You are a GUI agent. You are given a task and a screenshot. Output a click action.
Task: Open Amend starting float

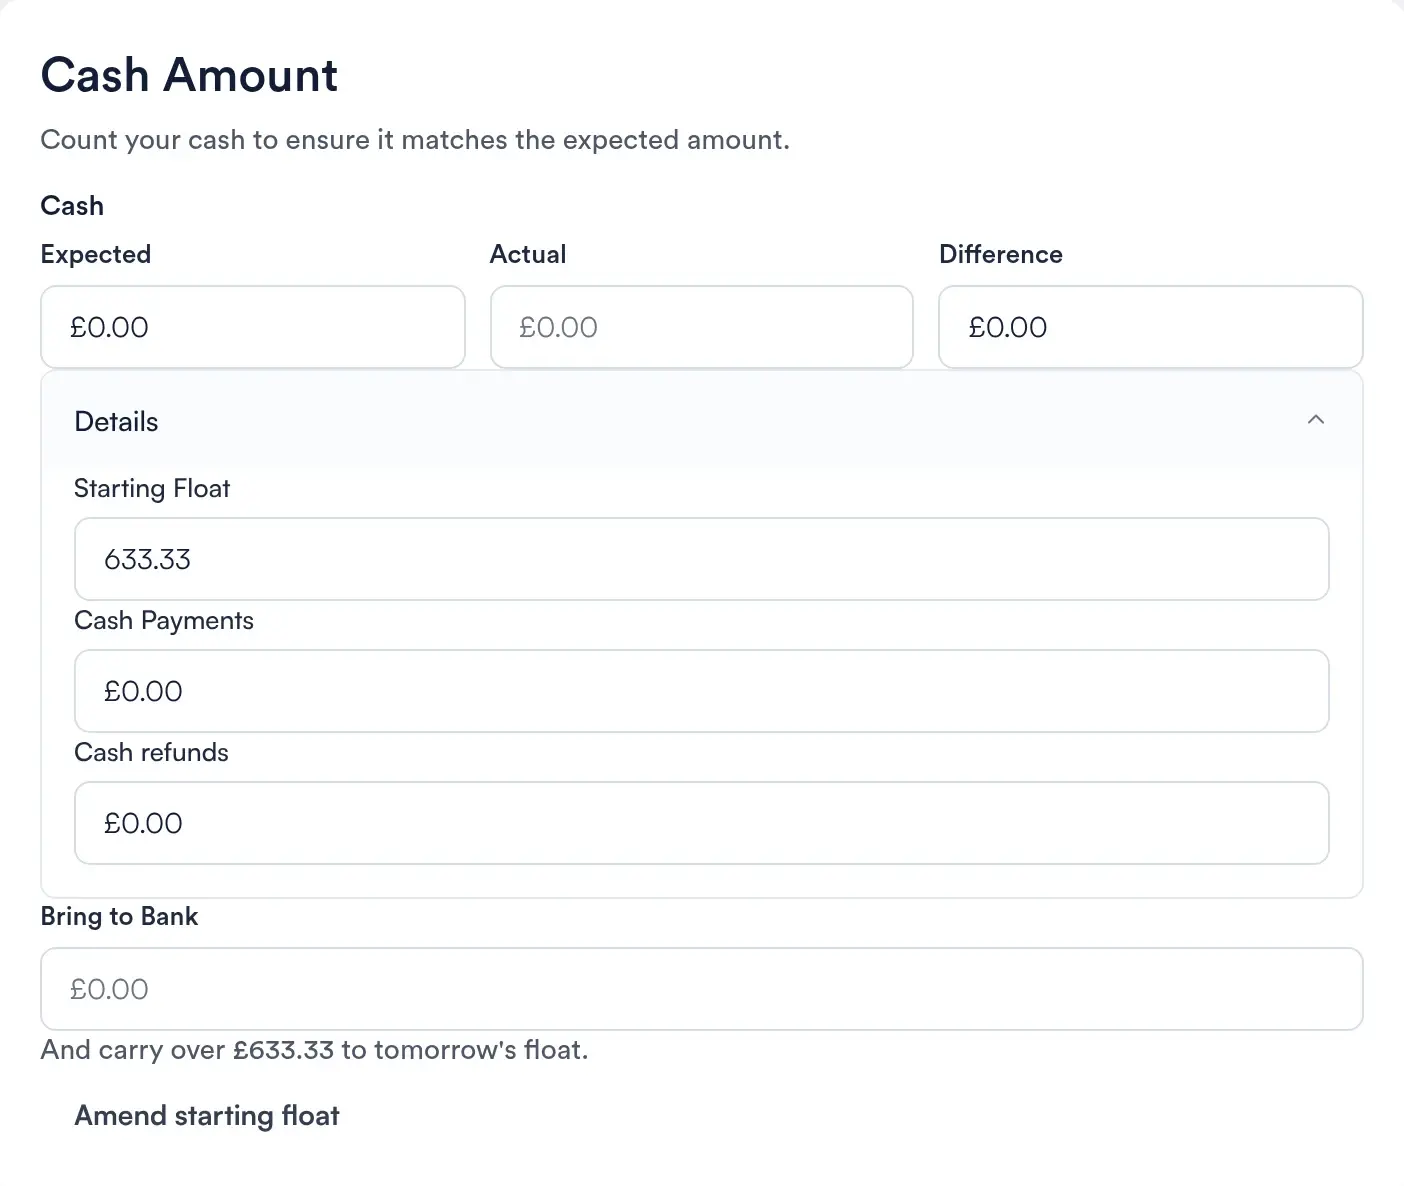point(207,1116)
